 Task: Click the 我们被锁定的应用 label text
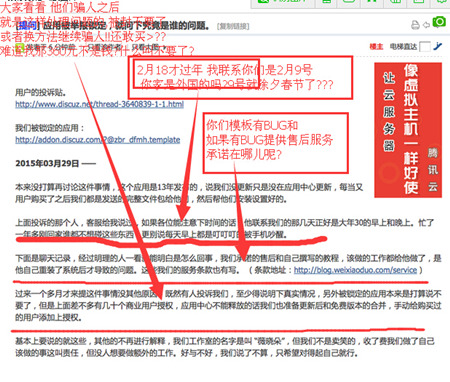click(x=50, y=128)
